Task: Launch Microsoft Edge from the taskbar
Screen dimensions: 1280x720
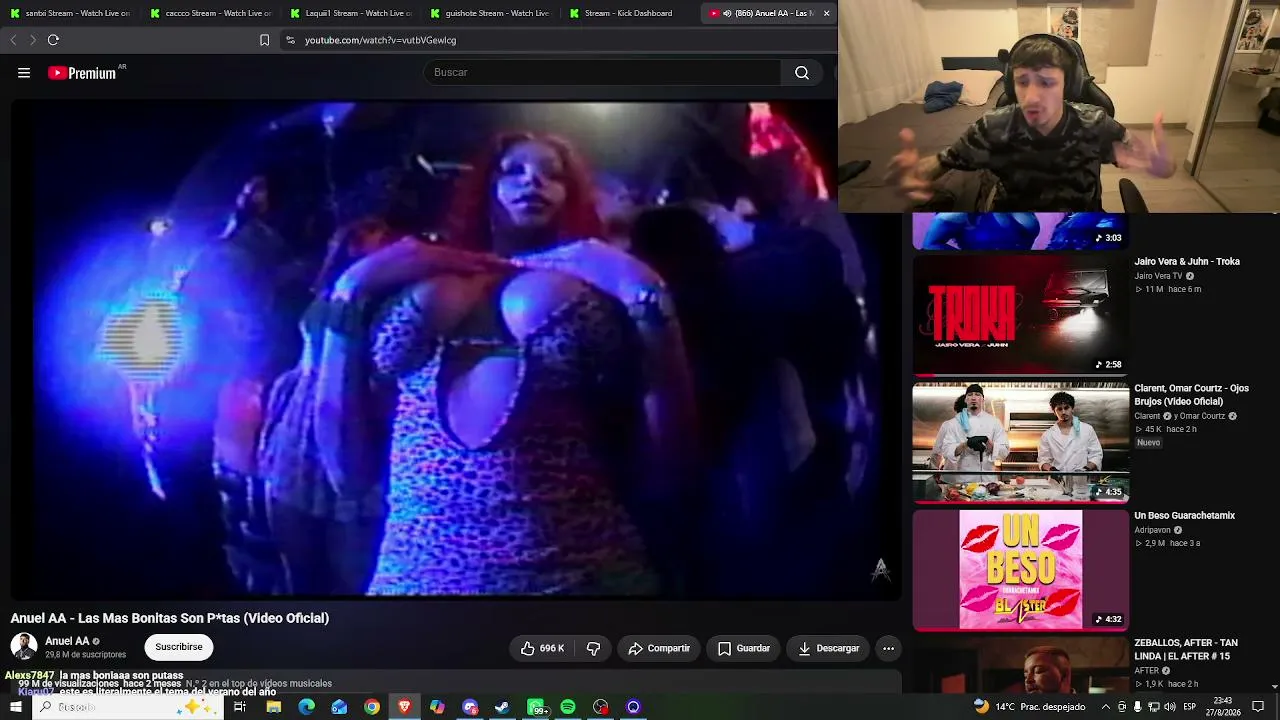Action: point(306,707)
